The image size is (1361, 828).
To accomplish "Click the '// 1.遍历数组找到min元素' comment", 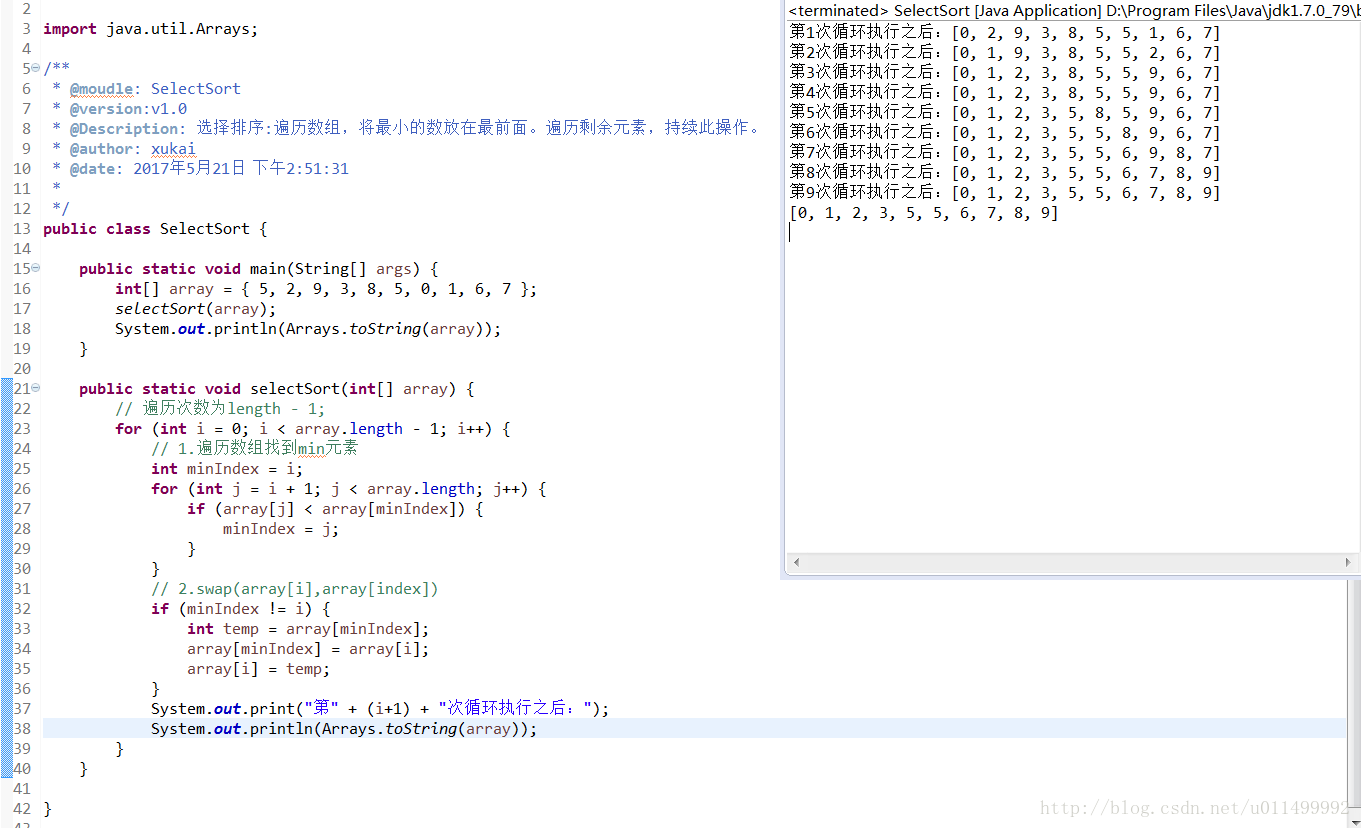I will click(255, 449).
